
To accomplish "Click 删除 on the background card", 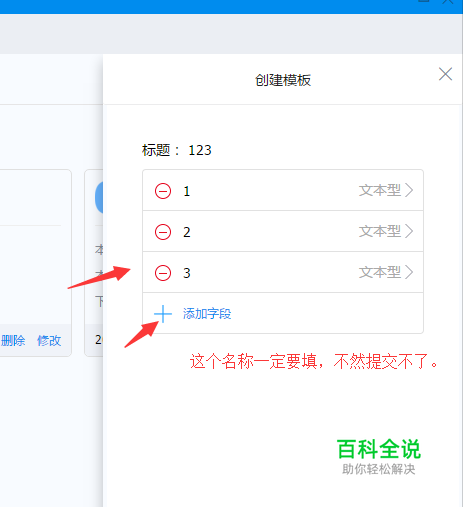I will [x=13, y=341].
